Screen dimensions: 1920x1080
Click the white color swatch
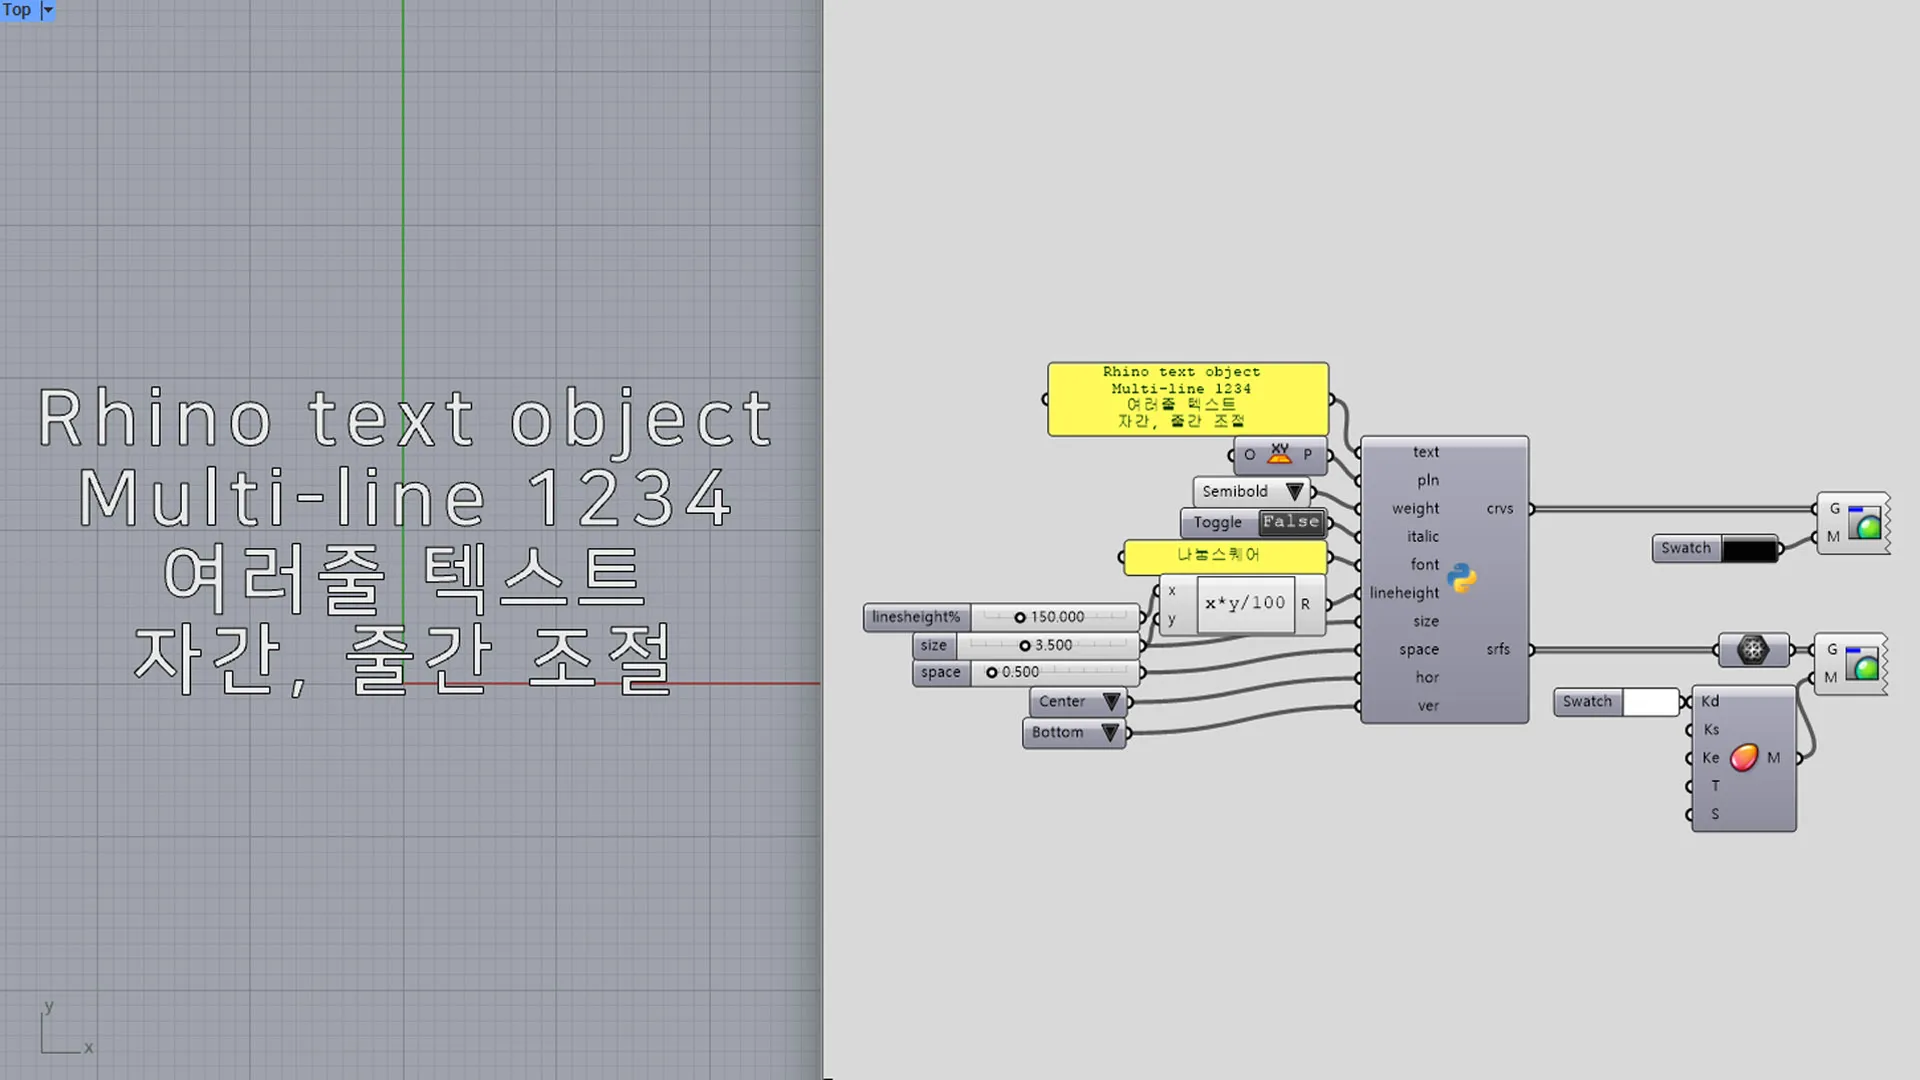[1650, 701]
